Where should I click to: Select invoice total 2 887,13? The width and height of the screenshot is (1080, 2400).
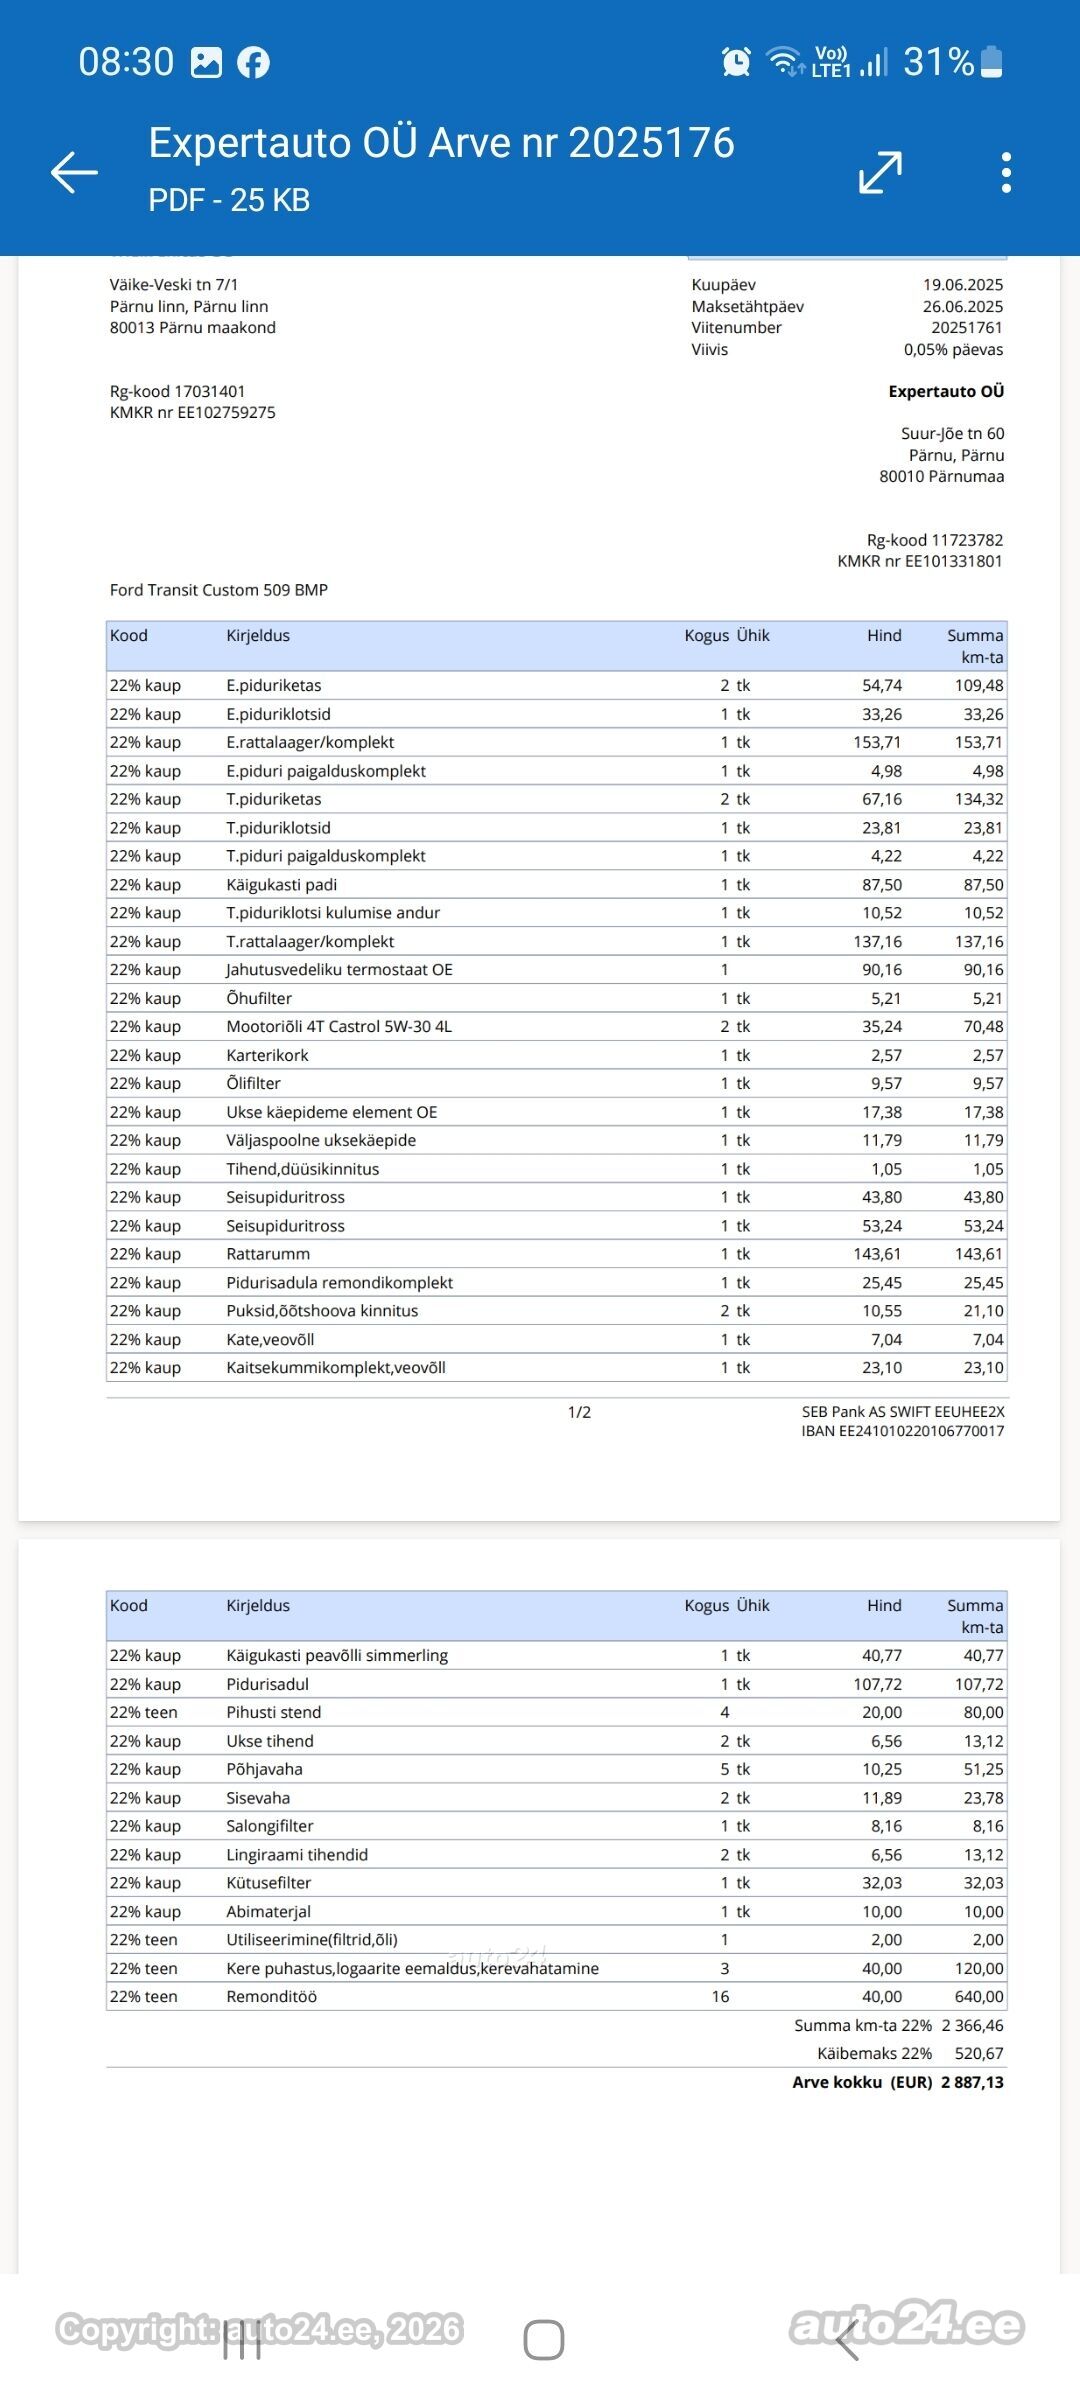[x=972, y=2083]
